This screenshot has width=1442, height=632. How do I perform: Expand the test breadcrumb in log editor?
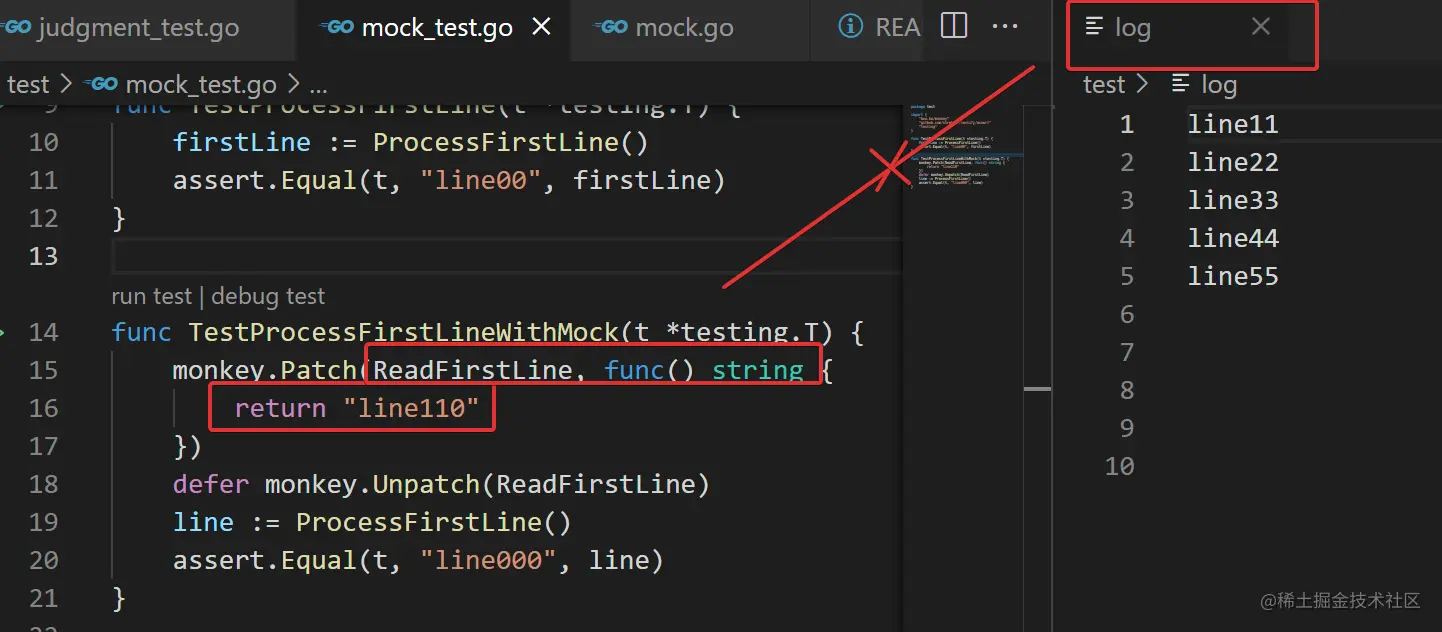(x=1104, y=85)
